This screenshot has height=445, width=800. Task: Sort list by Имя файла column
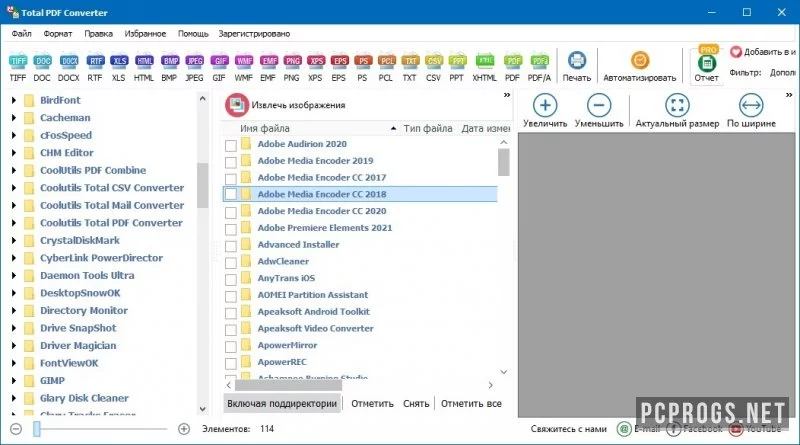click(x=265, y=129)
